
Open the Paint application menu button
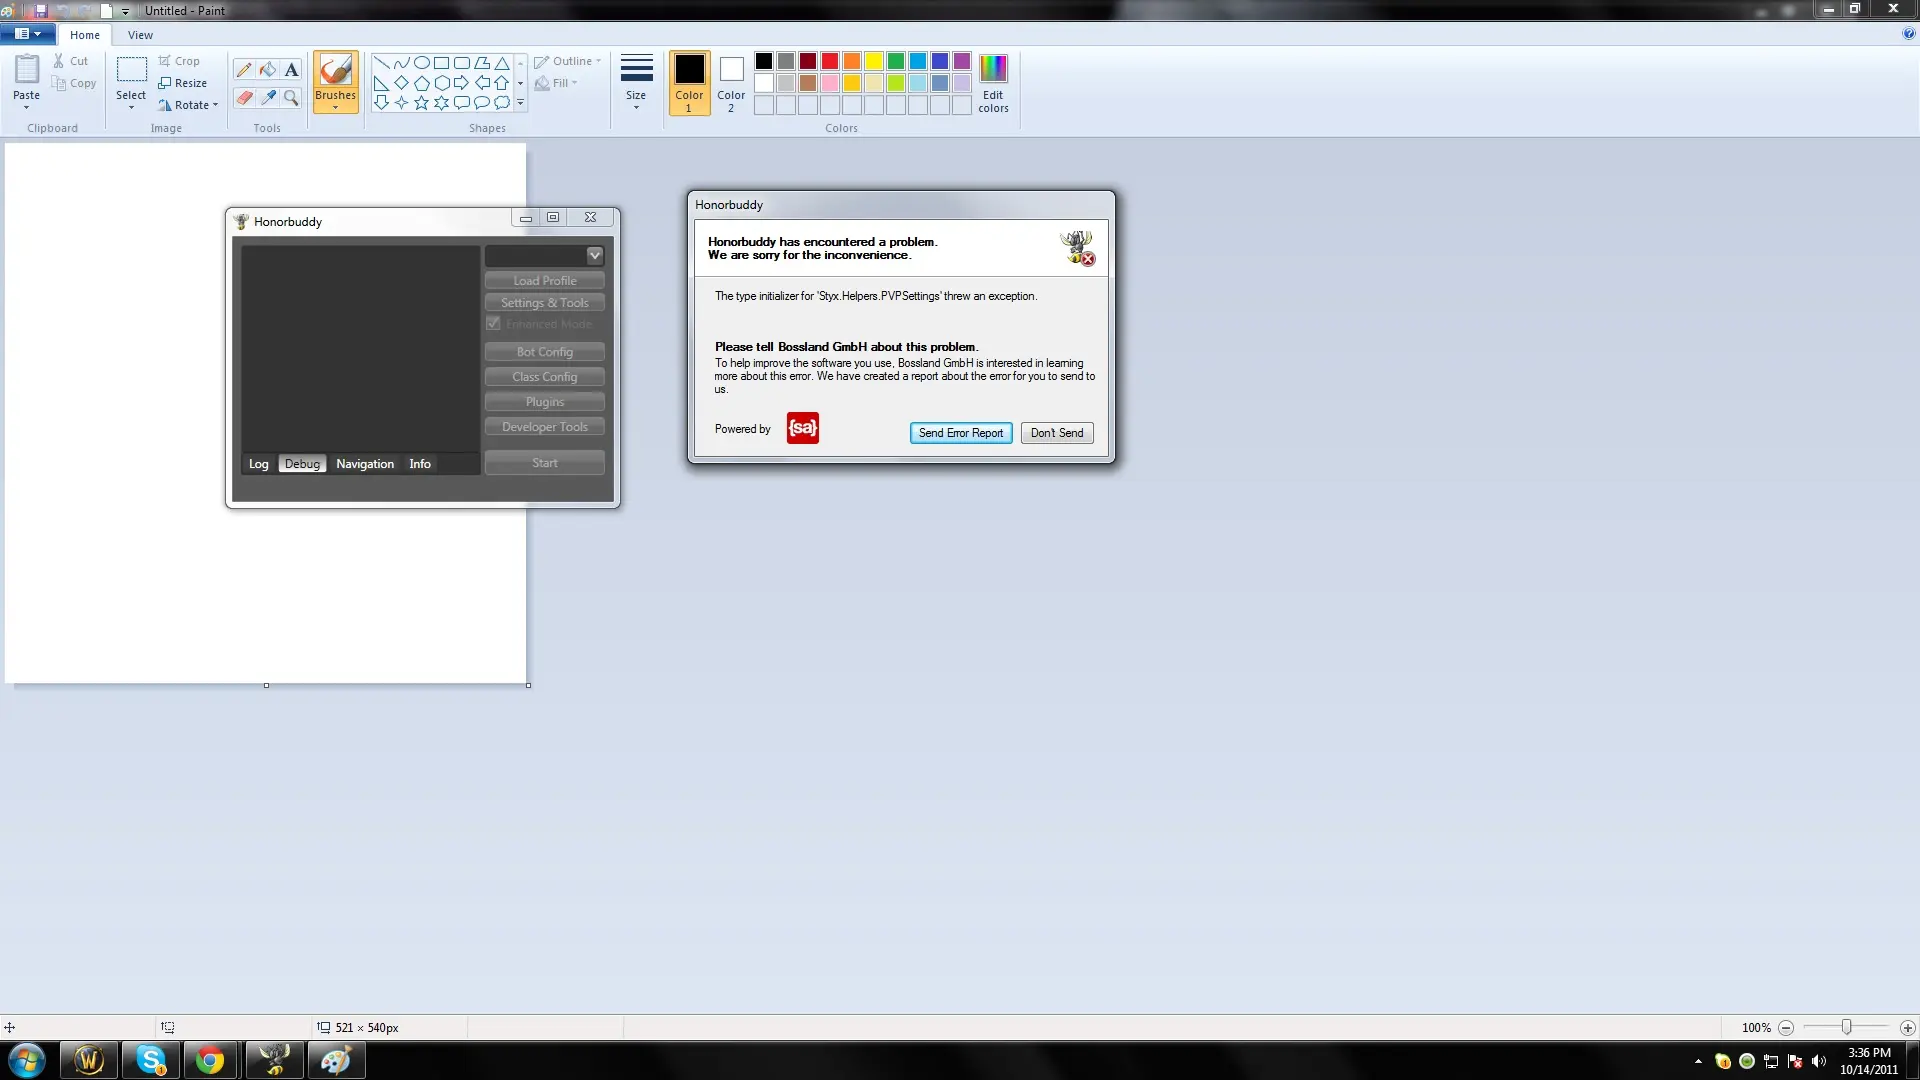[x=27, y=34]
